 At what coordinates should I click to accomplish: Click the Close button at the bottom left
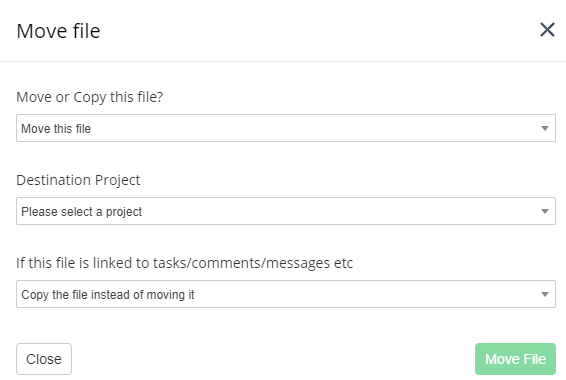coord(44,359)
